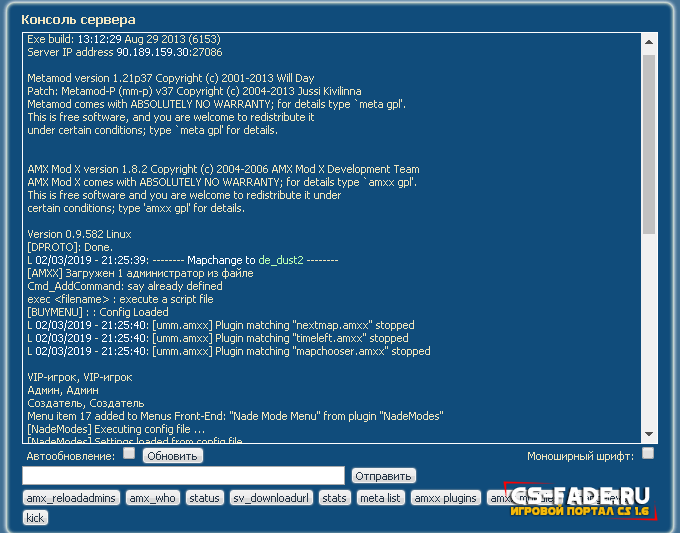Click the 'Админ, Админ' line
The image size is (680, 533).
pos(63,391)
